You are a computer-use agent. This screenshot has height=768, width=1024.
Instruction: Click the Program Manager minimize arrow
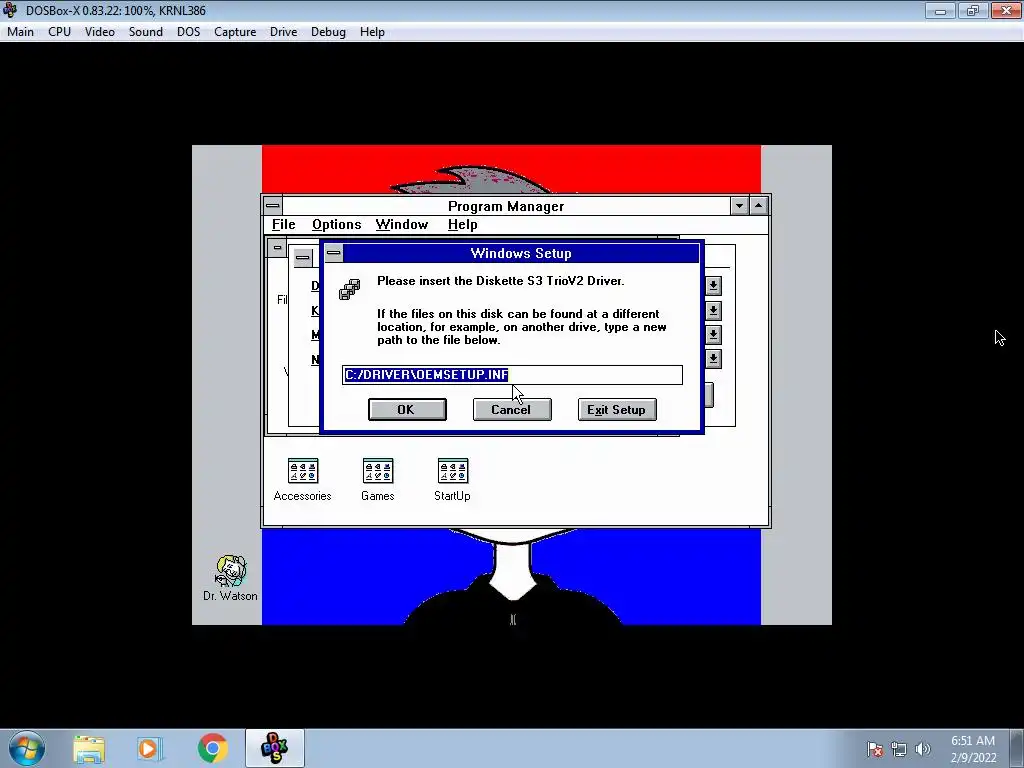[739, 206]
